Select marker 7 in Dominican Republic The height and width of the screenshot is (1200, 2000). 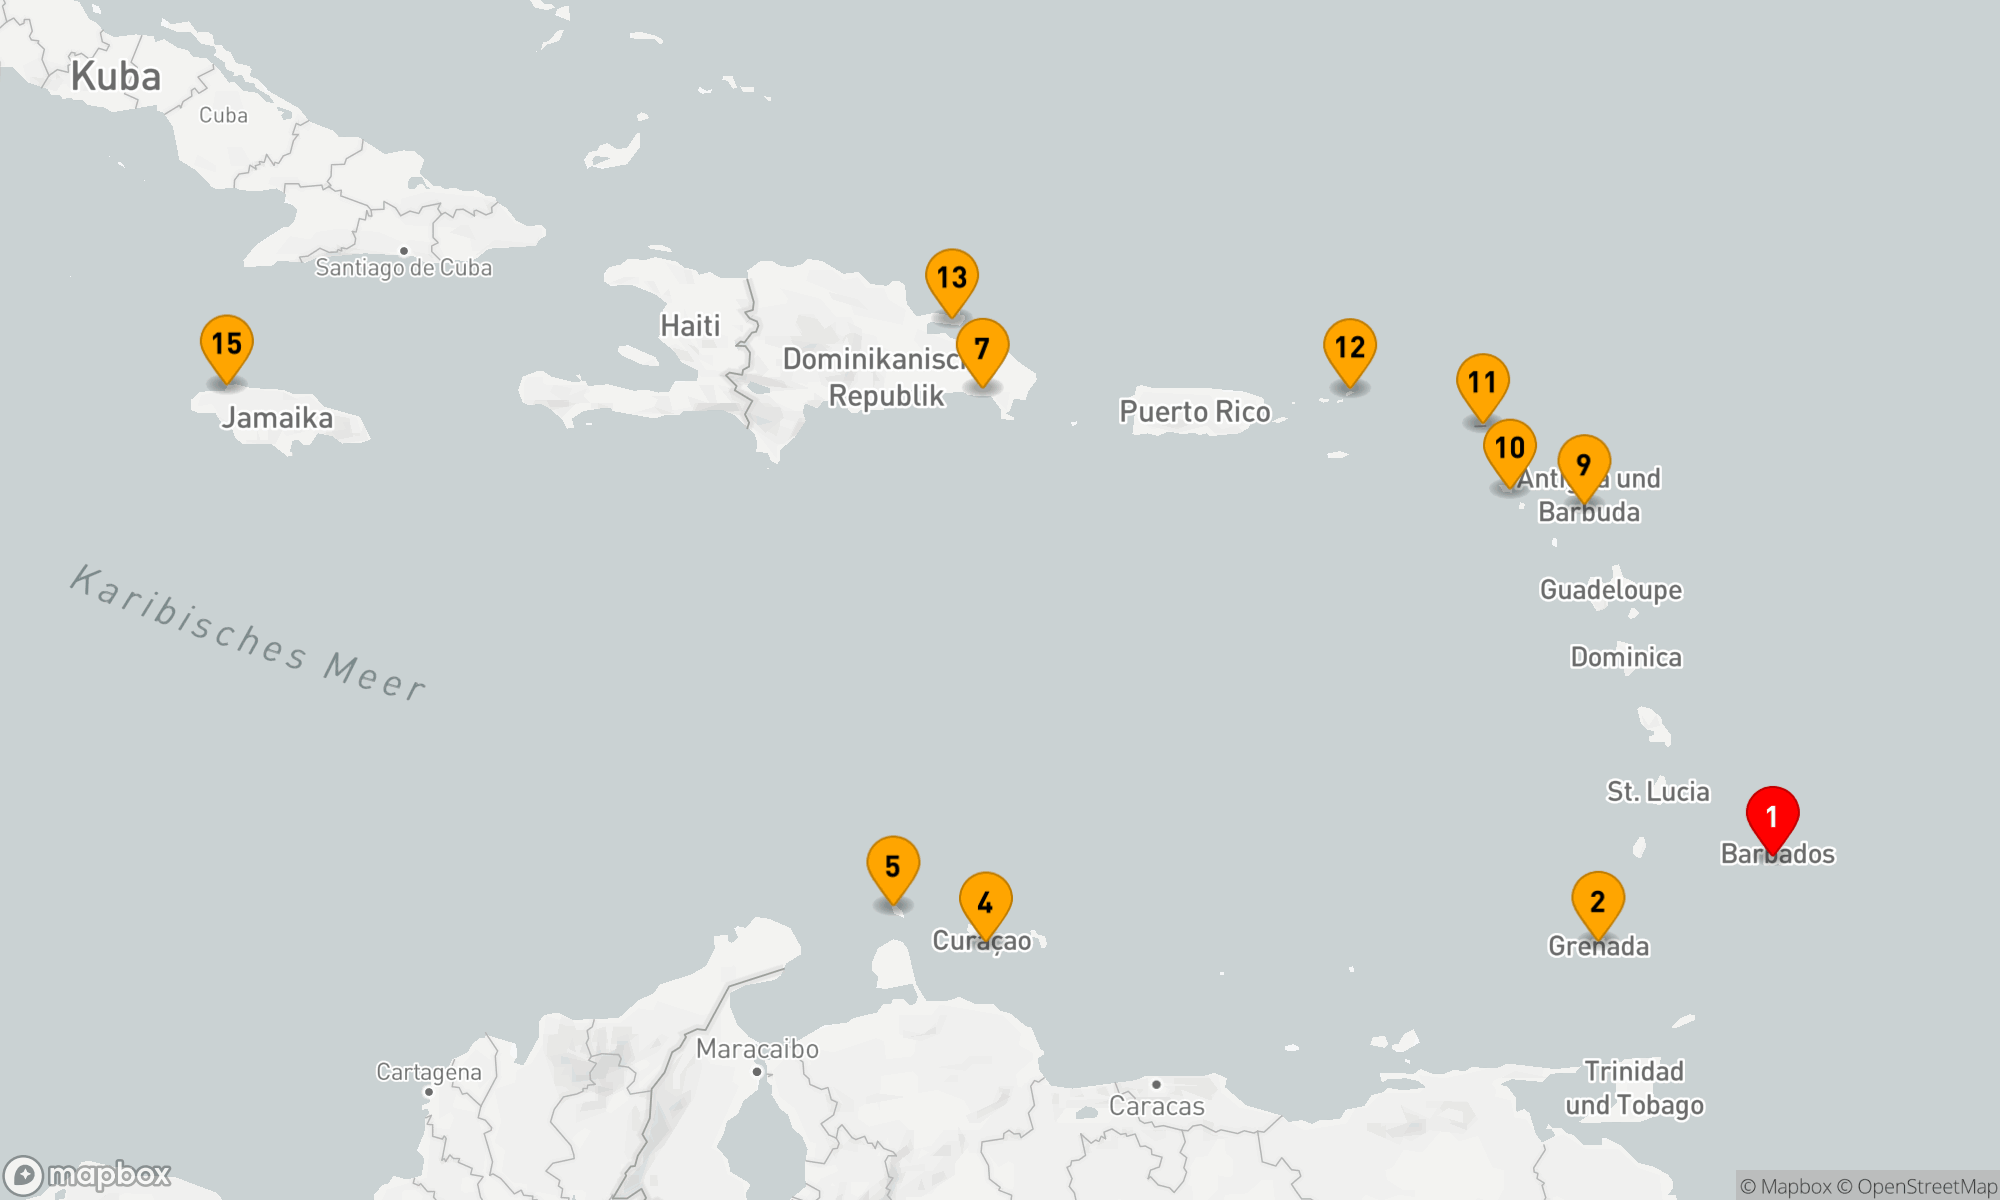click(x=982, y=348)
